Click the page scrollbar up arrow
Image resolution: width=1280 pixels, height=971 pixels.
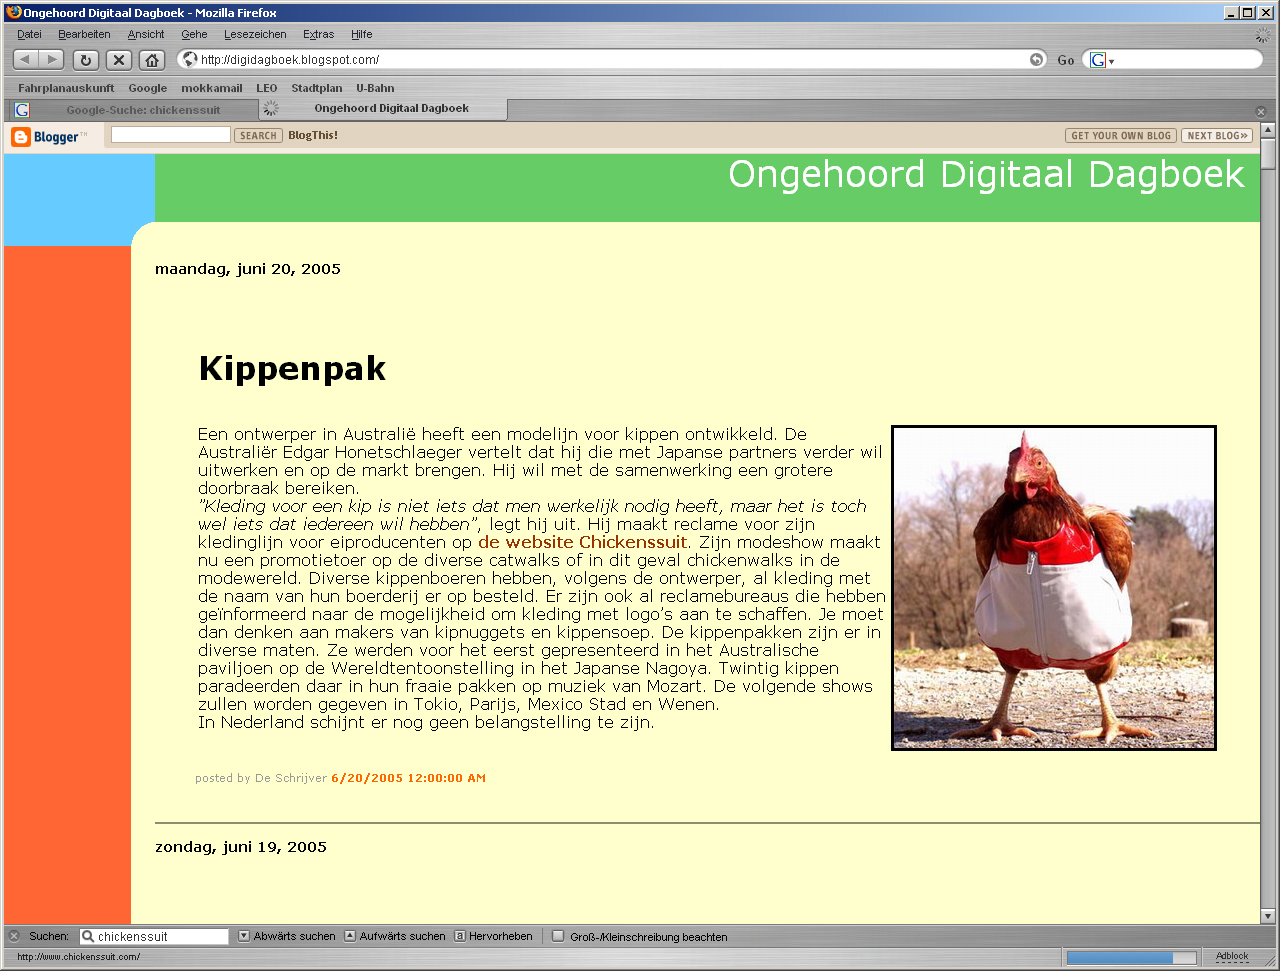(1268, 130)
